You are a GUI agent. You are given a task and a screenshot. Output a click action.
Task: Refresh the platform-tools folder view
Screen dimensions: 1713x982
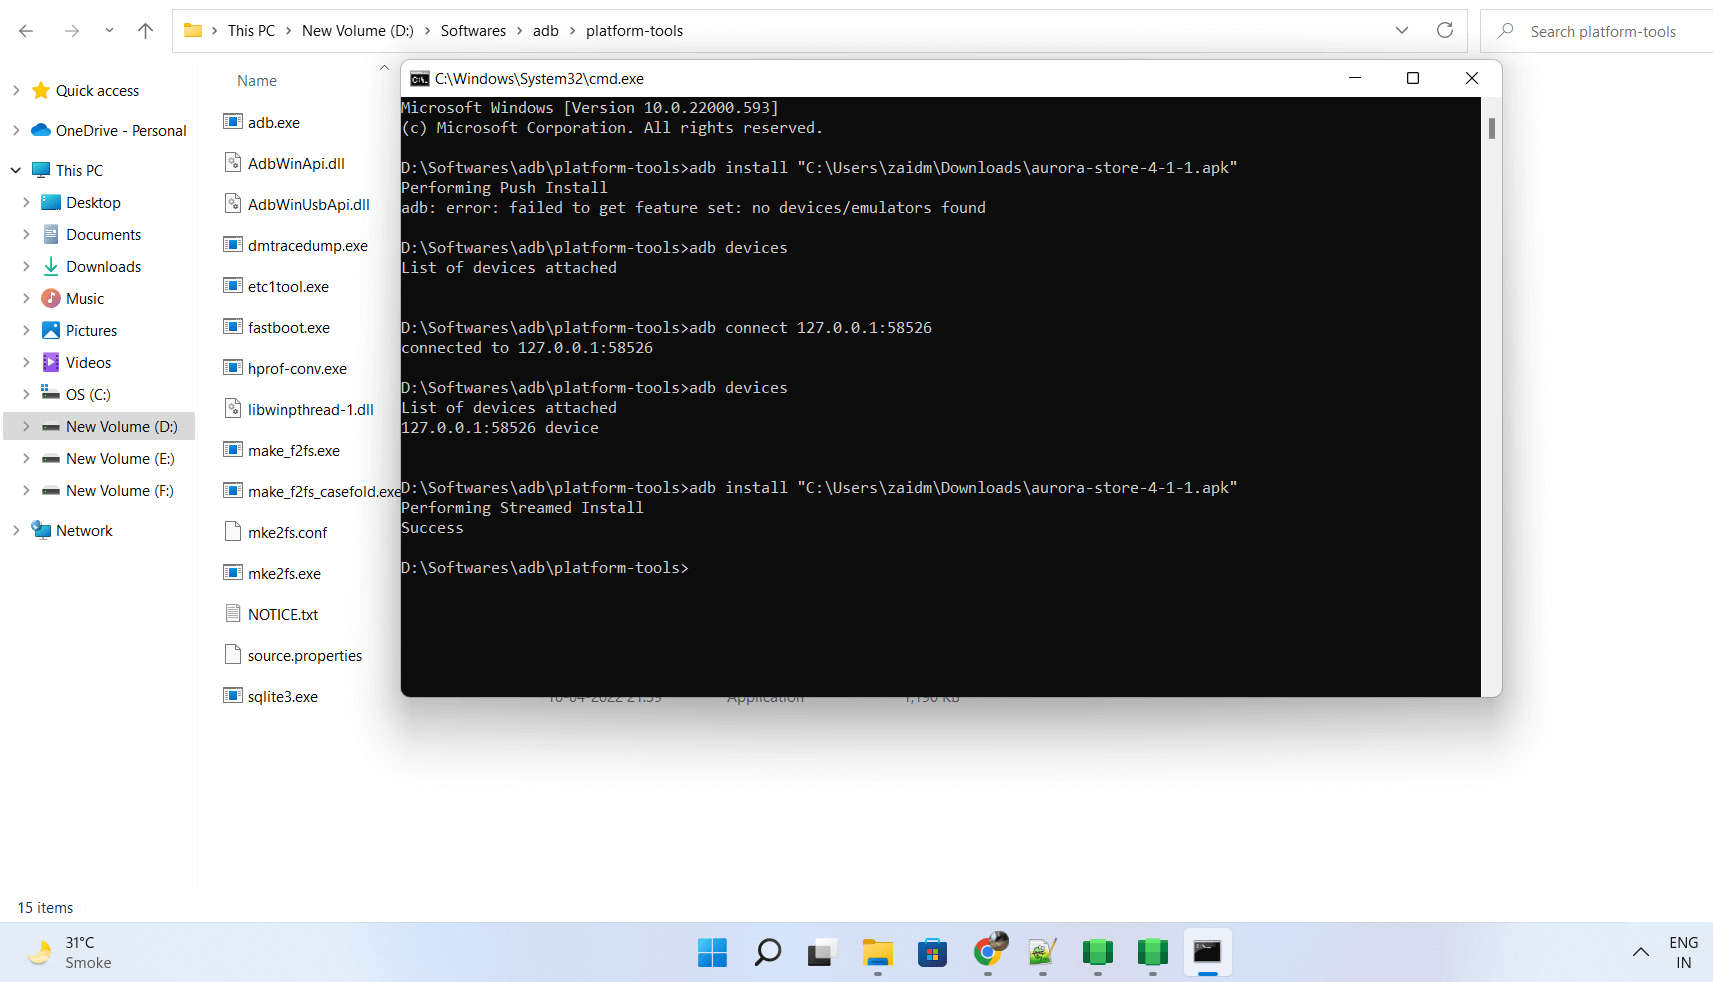pyautogui.click(x=1444, y=30)
